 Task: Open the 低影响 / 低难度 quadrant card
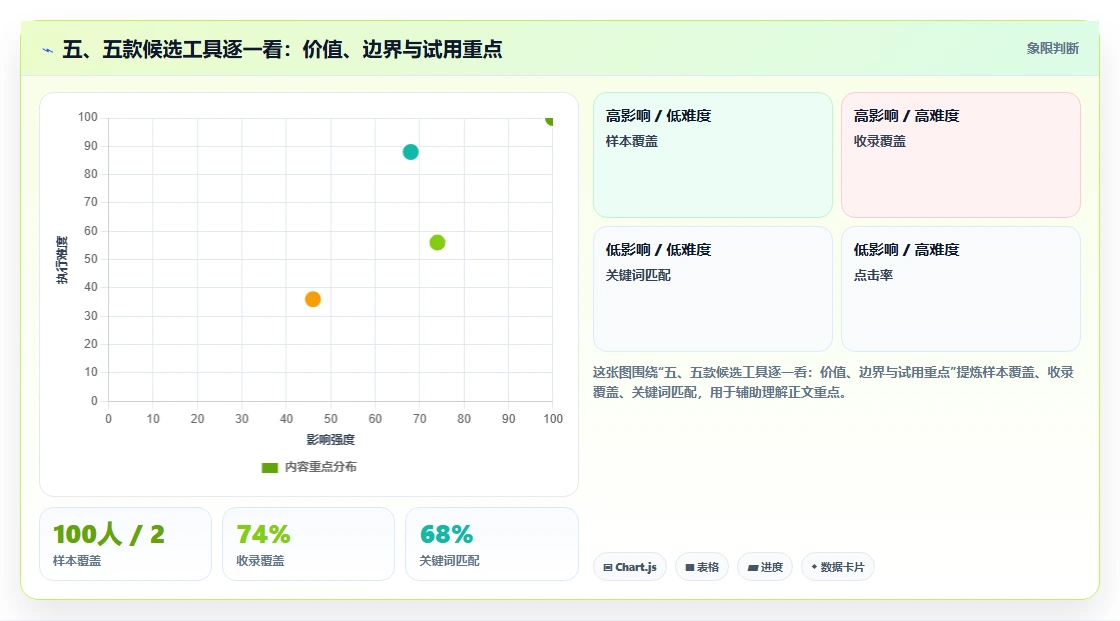pos(713,289)
